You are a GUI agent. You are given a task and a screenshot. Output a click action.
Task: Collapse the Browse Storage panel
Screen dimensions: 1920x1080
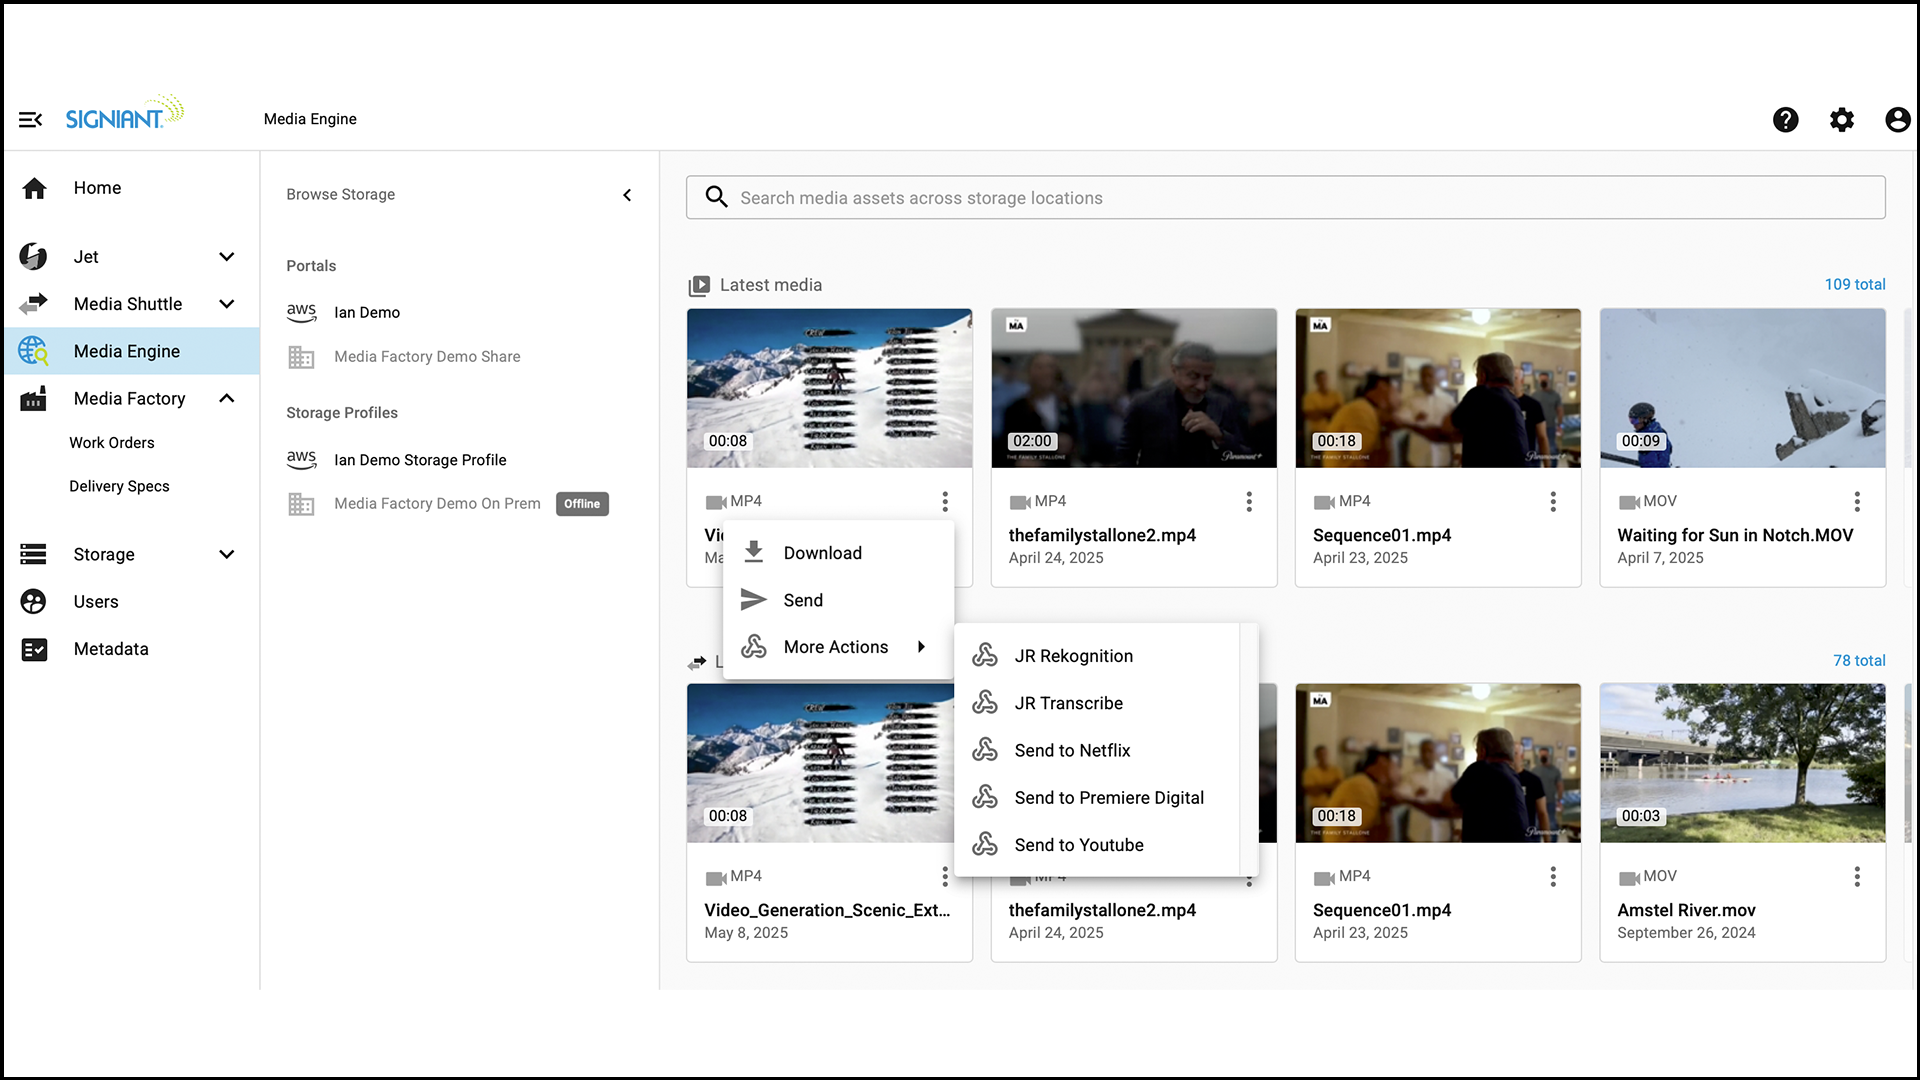627,195
